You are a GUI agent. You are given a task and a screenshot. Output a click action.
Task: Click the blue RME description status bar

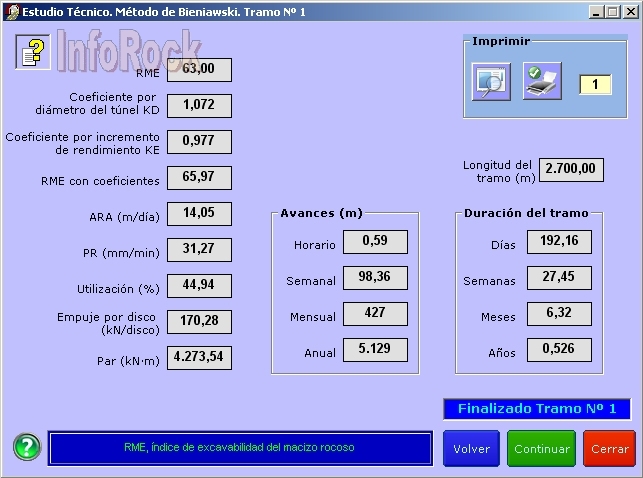(x=240, y=448)
